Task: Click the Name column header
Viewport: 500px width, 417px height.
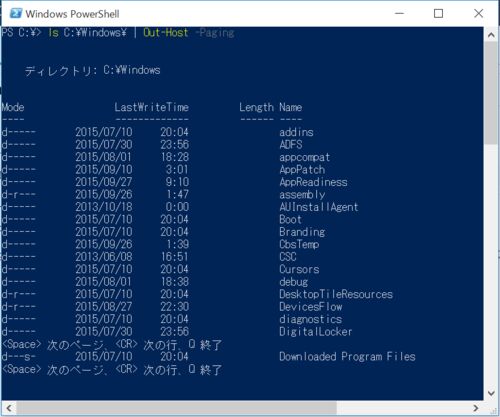Action: pyautogui.click(x=291, y=107)
